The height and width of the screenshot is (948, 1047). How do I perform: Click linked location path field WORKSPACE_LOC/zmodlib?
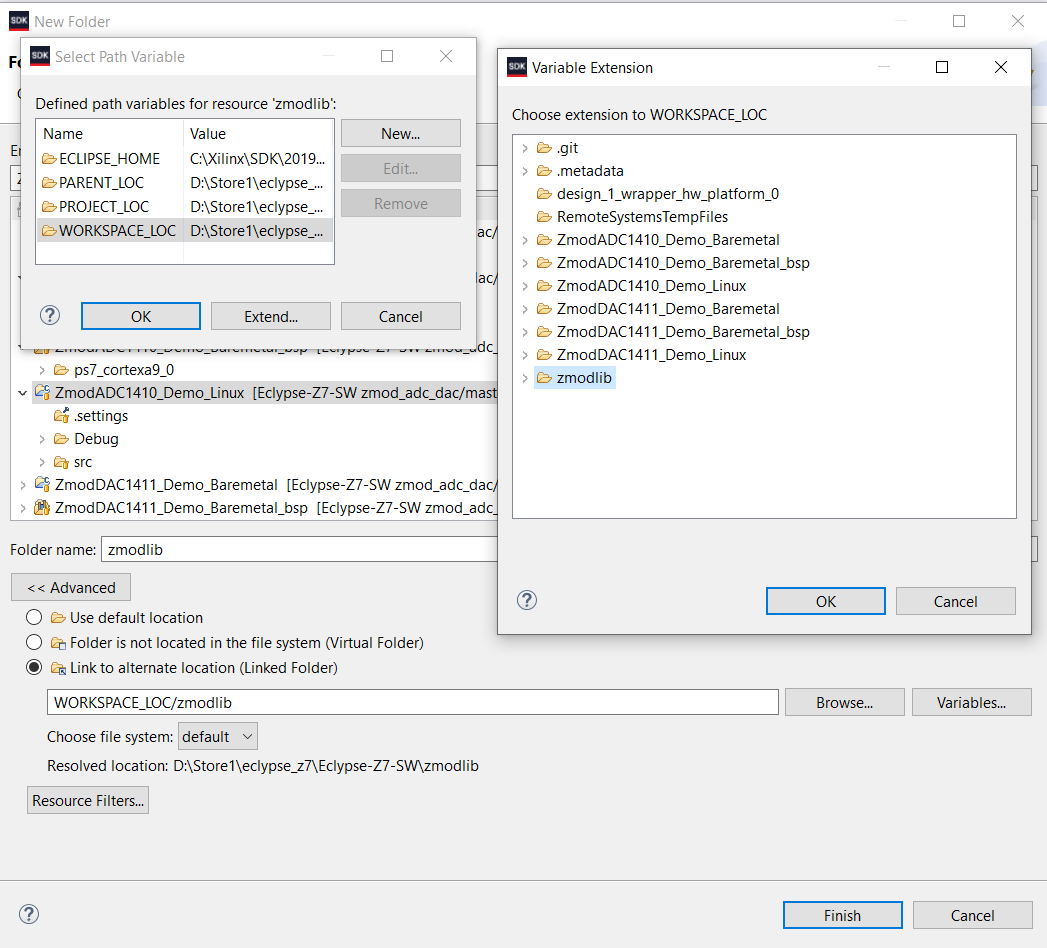click(413, 702)
